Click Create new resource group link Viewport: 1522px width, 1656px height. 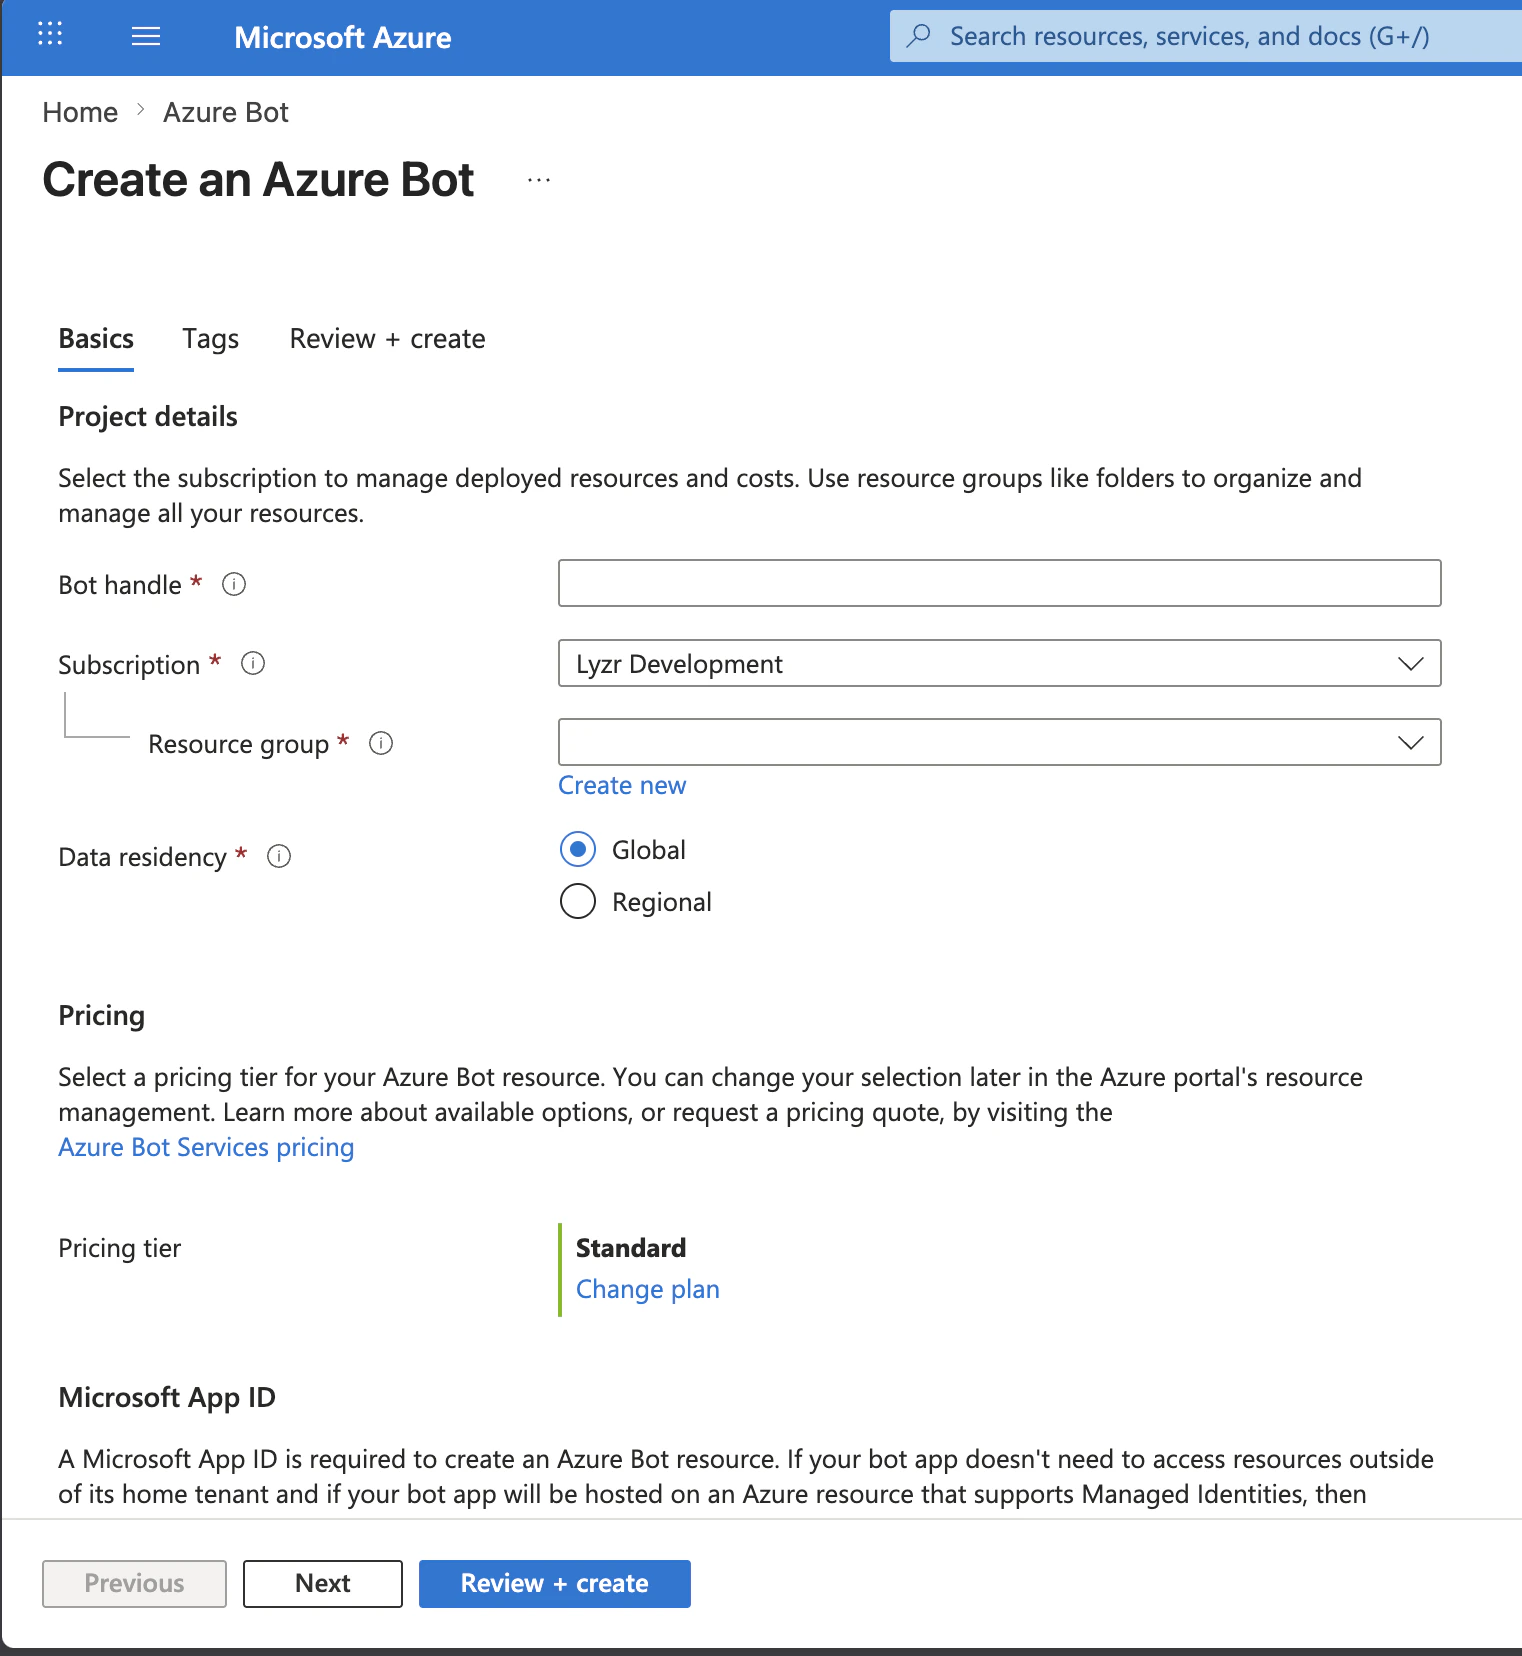(622, 785)
